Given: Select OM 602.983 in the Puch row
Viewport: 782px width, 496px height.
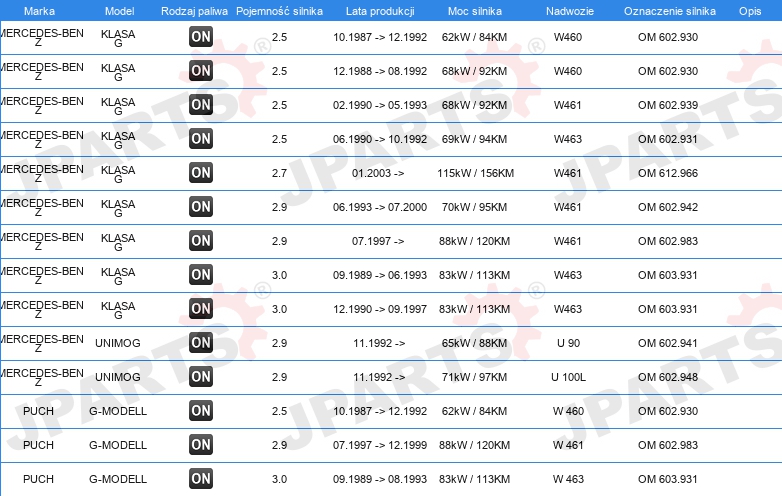Looking at the screenshot, I should [668, 445].
